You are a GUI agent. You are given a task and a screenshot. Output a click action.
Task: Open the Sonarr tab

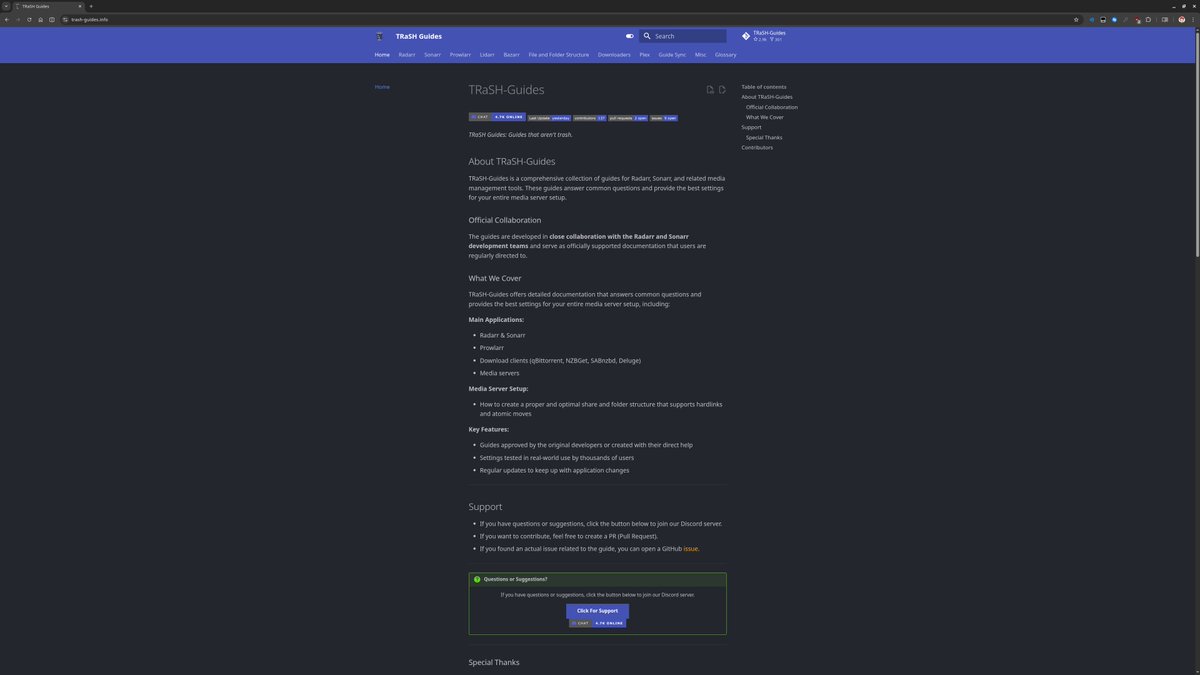[x=432, y=55]
